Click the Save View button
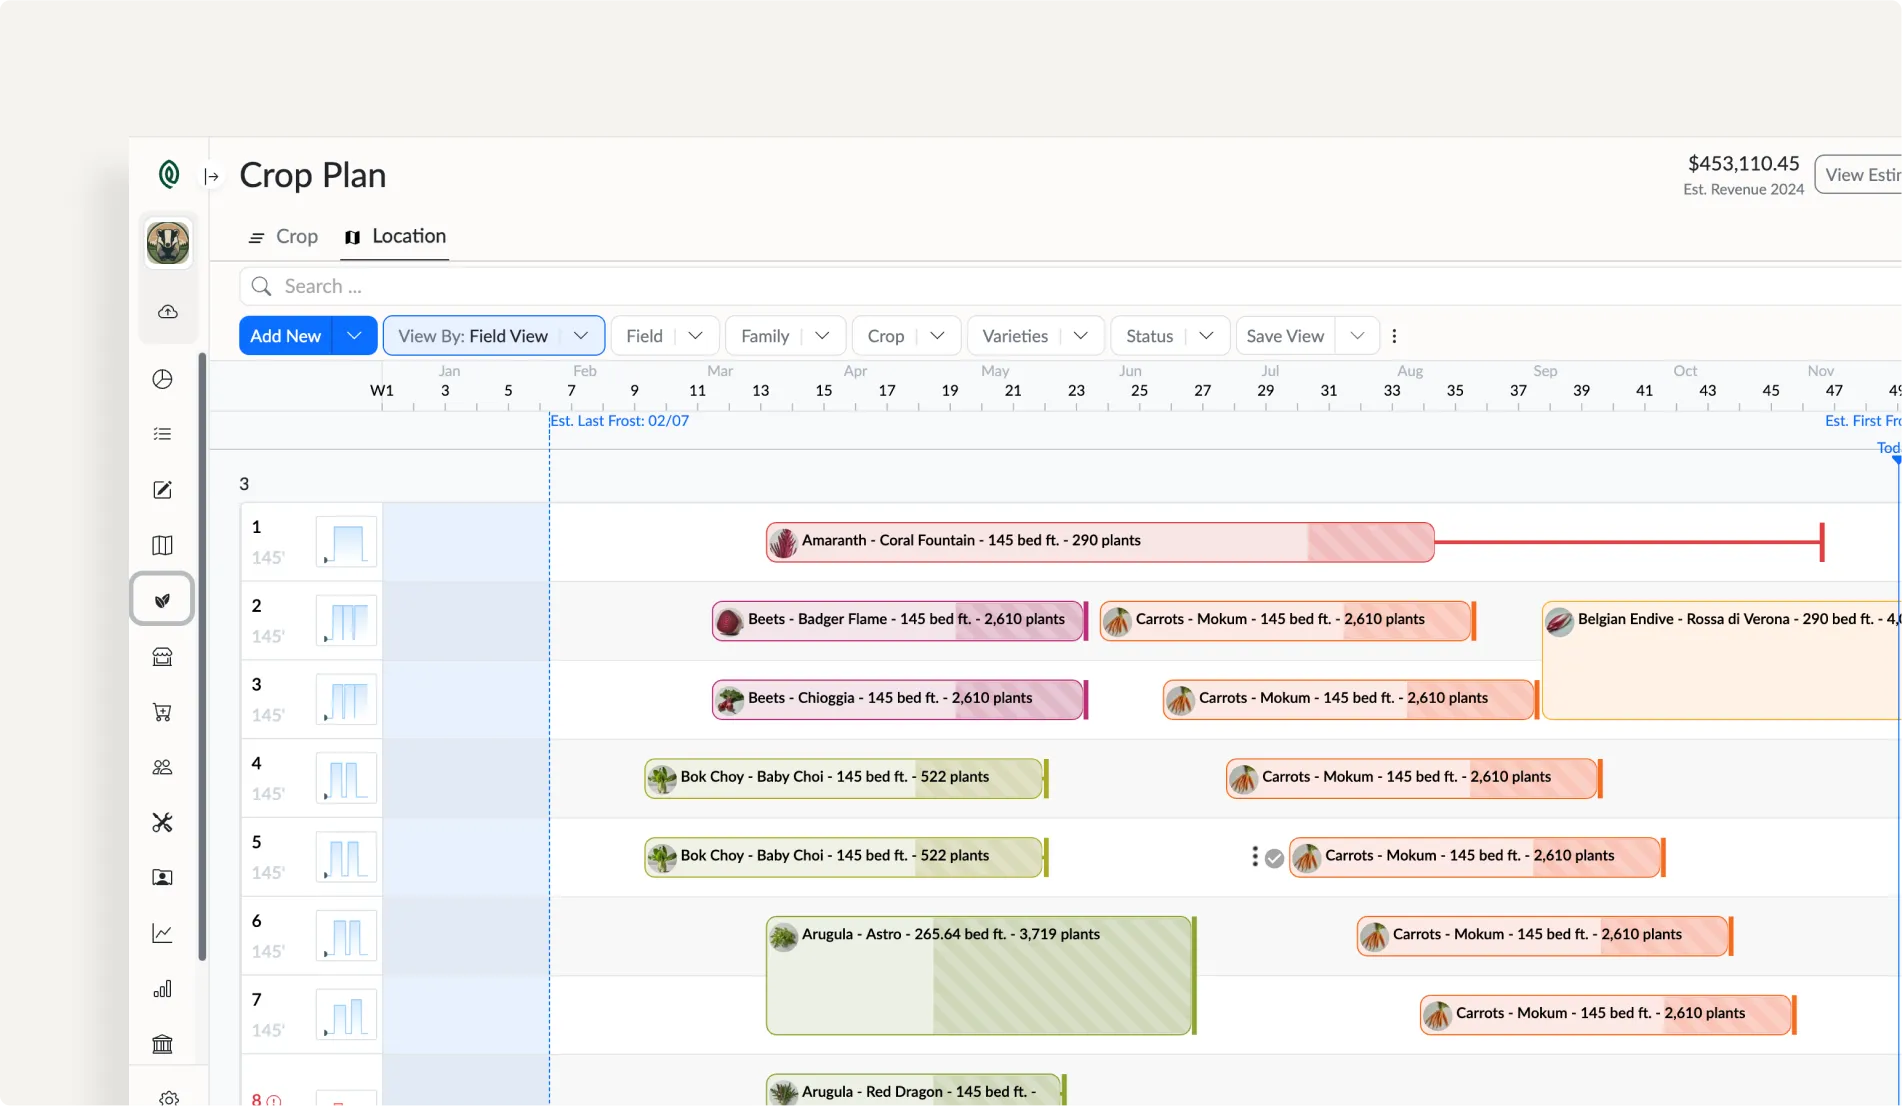The width and height of the screenshot is (1902, 1106). [1285, 335]
